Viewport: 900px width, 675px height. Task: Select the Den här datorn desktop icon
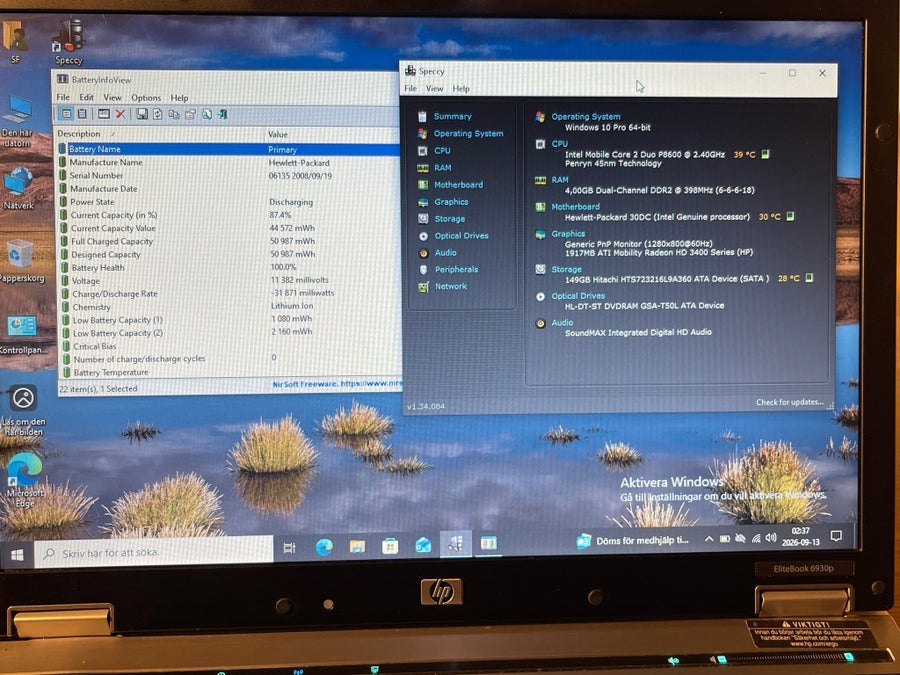[17, 122]
